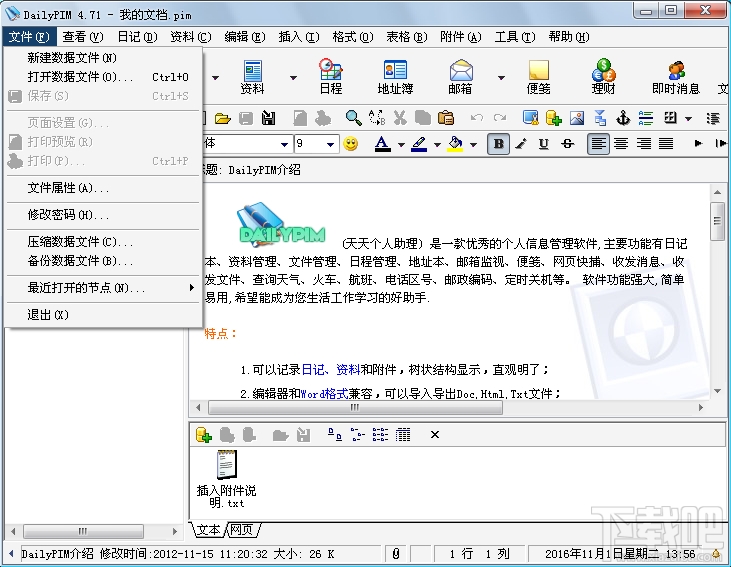Open the 即时消息 instant message module

click(x=676, y=77)
